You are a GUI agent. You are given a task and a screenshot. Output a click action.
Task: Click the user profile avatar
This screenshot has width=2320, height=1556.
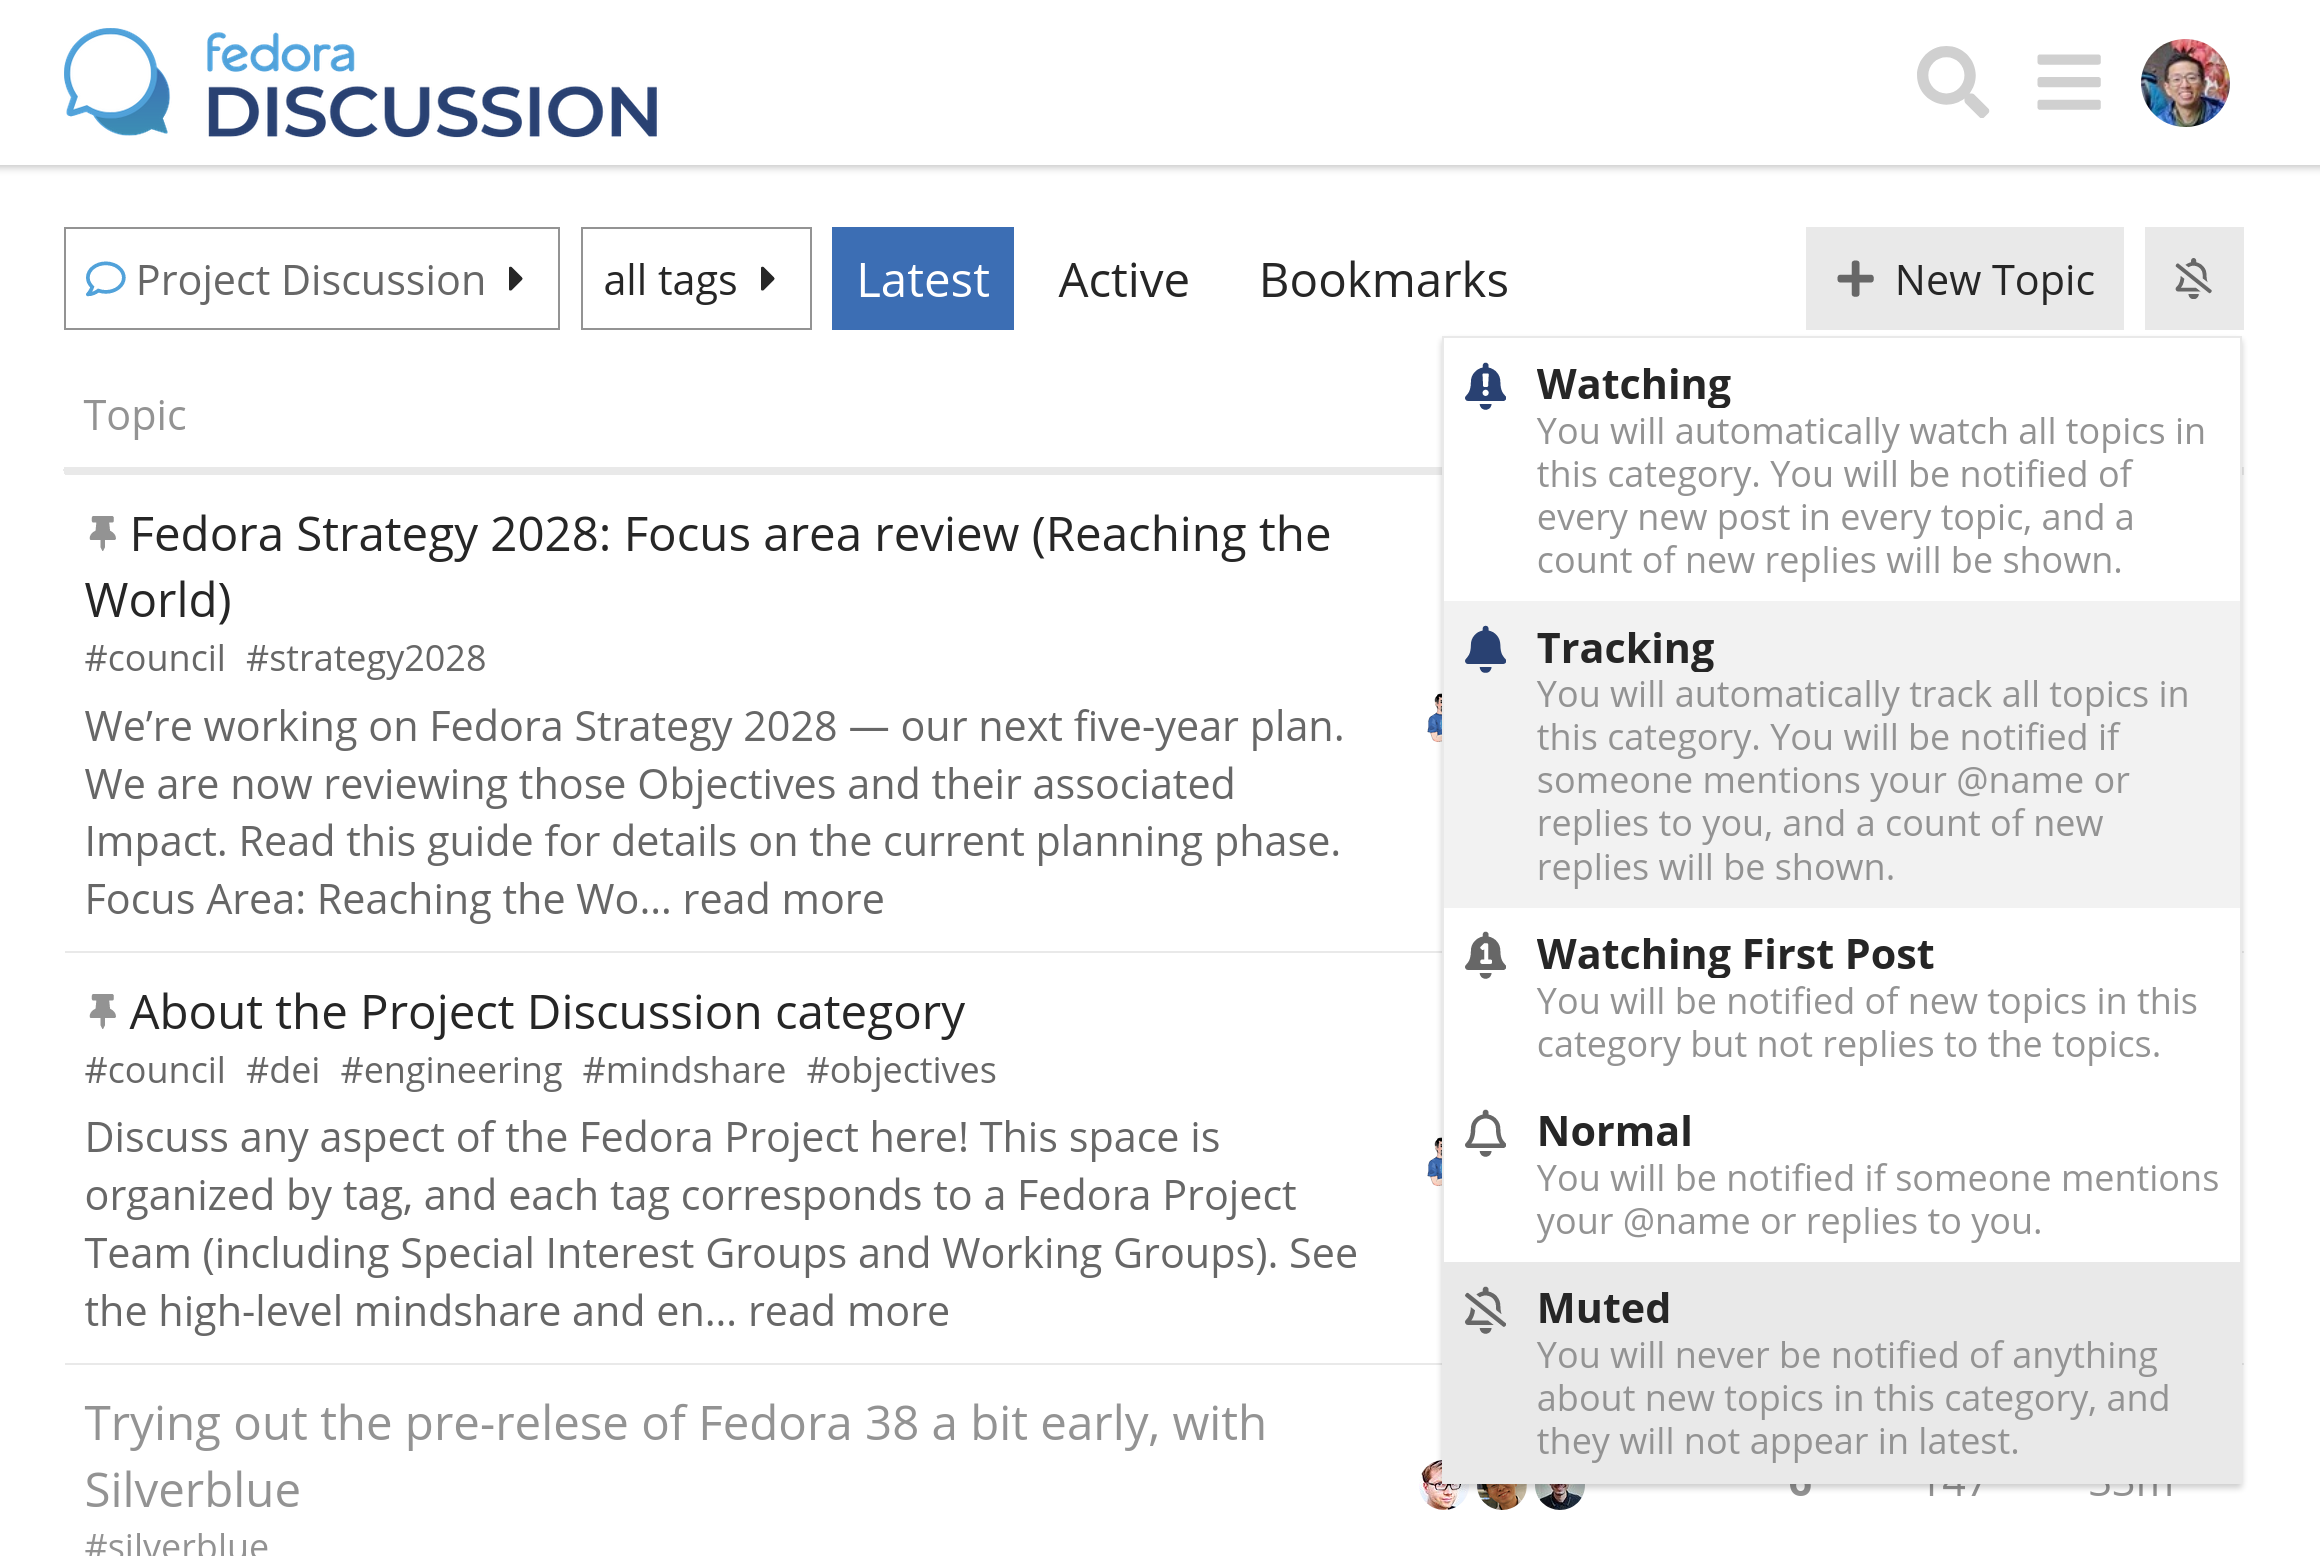point(2185,83)
